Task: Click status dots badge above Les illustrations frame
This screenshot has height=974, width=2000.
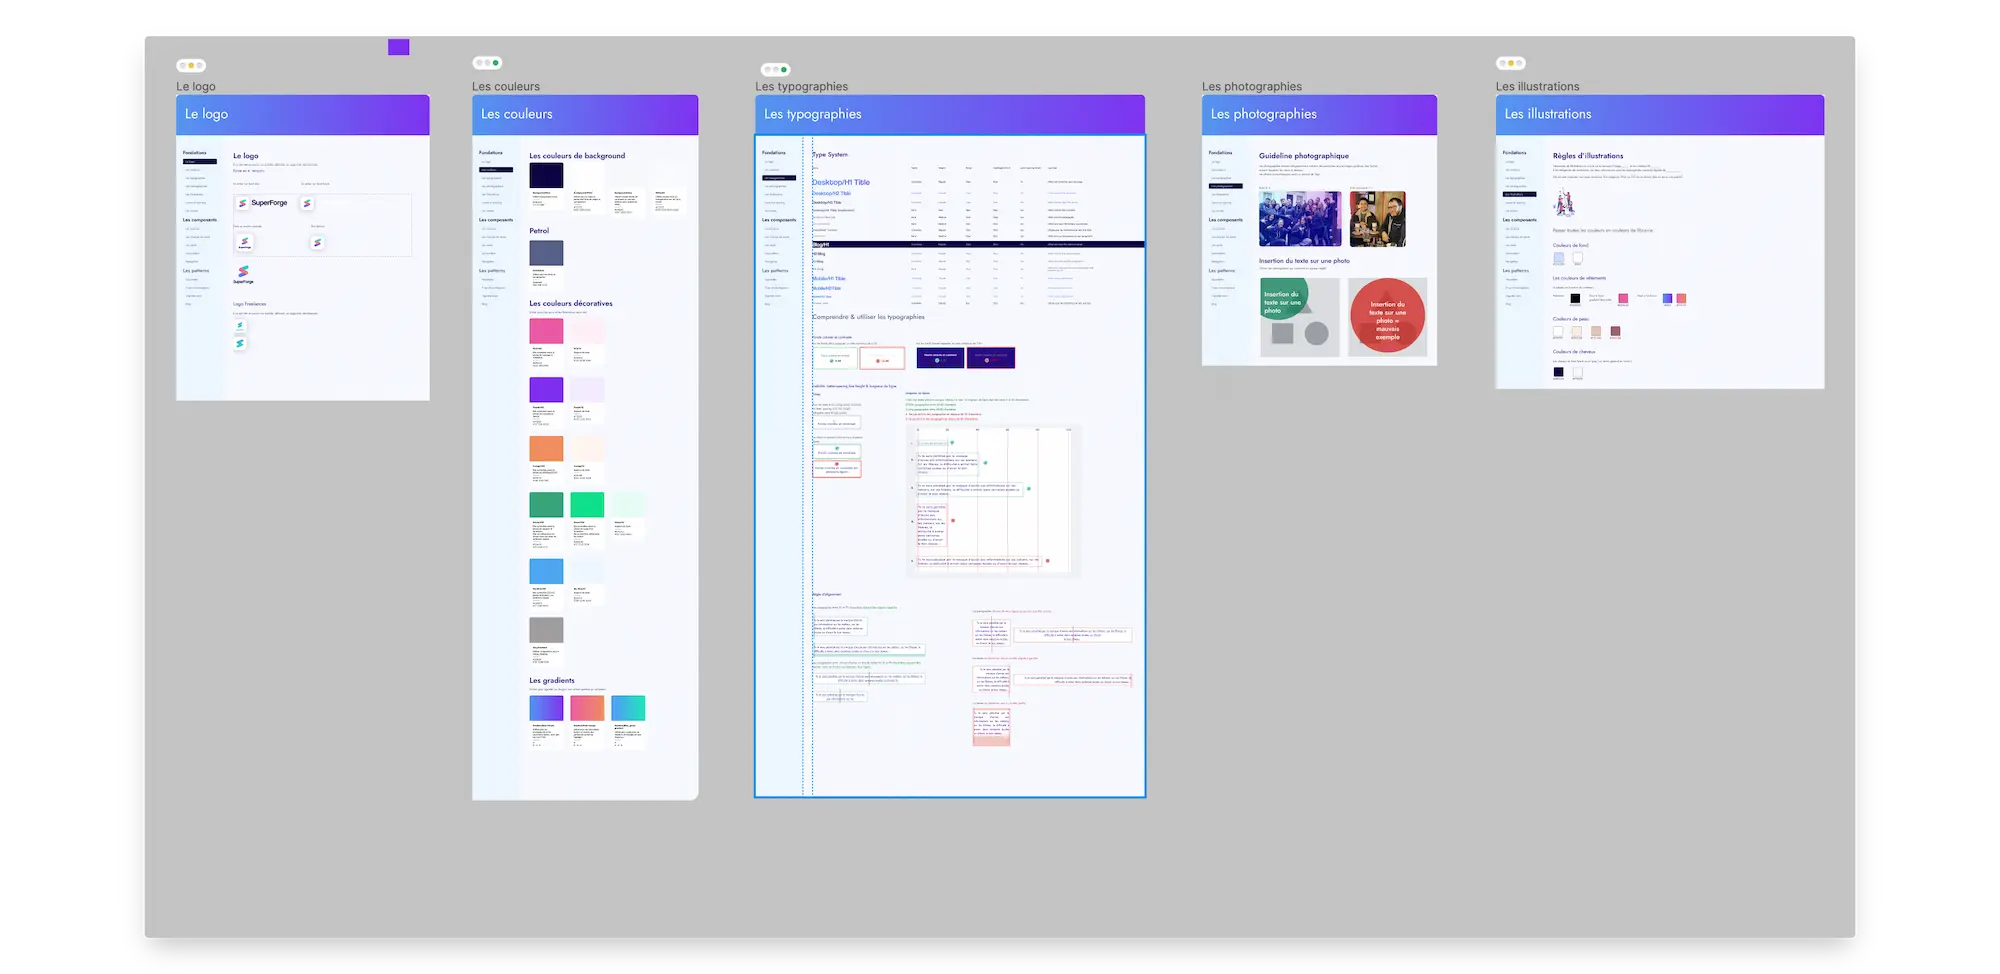Action: pos(1511,63)
